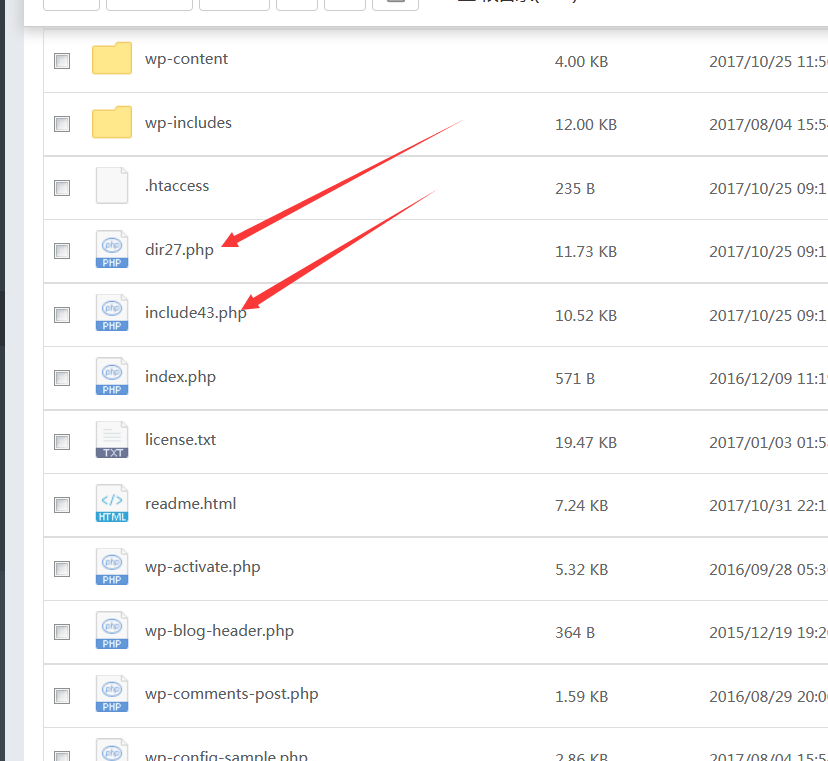Tick the checkbox for wp-content
Image resolution: width=828 pixels, height=761 pixels.
pos(62,61)
